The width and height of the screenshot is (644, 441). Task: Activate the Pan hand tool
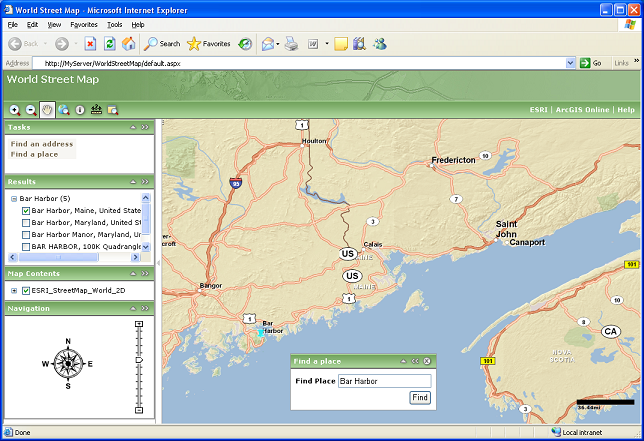[47, 110]
